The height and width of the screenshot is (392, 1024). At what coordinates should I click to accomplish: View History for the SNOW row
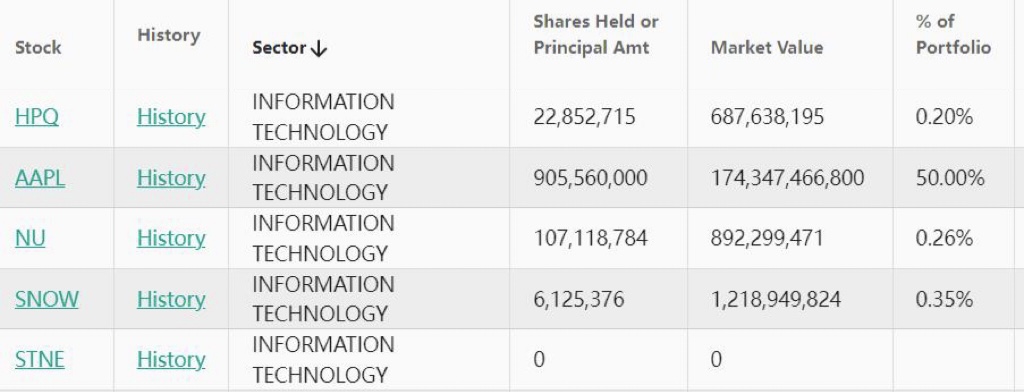(x=171, y=299)
